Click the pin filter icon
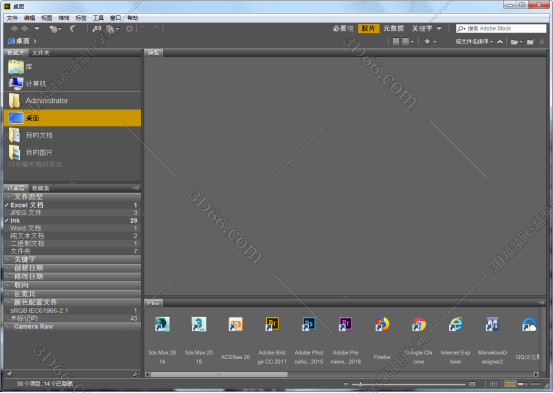 [x=9, y=374]
